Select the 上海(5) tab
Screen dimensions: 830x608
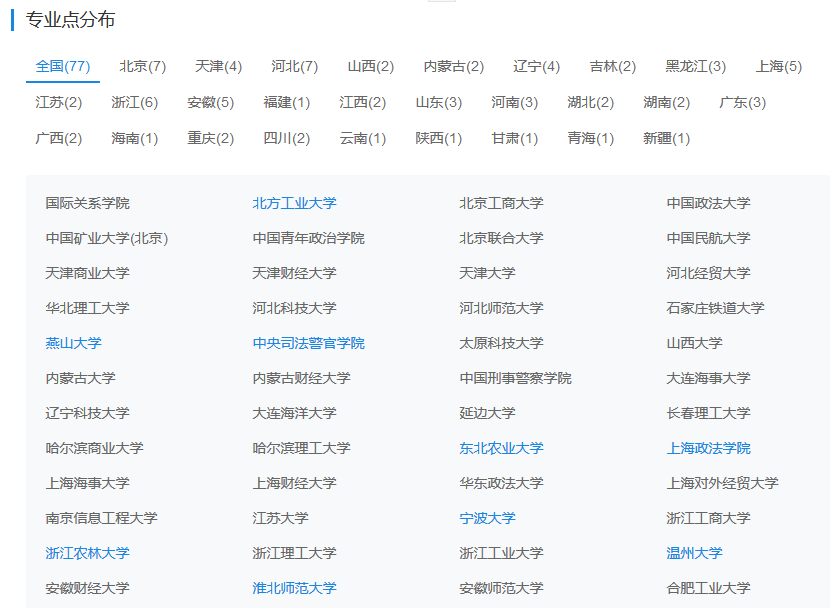pos(778,67)
